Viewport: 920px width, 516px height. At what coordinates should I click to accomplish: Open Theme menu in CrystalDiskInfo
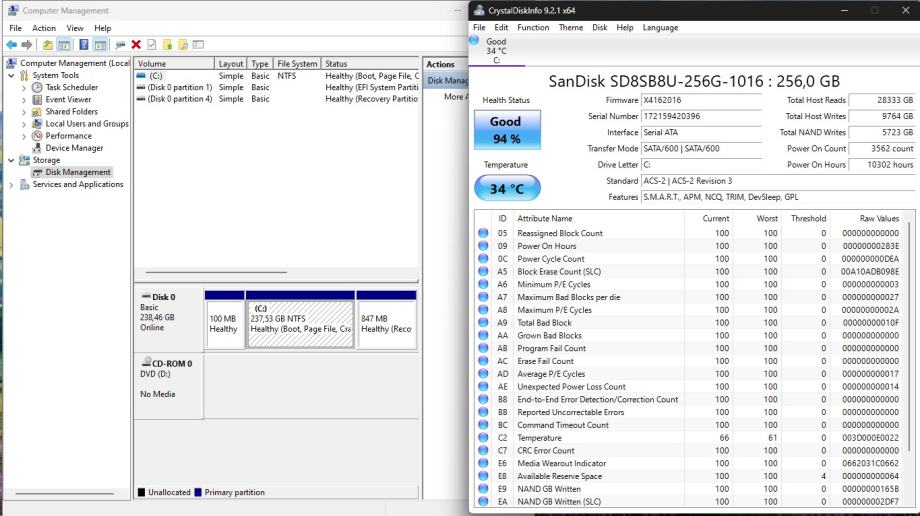click(571, 27)
